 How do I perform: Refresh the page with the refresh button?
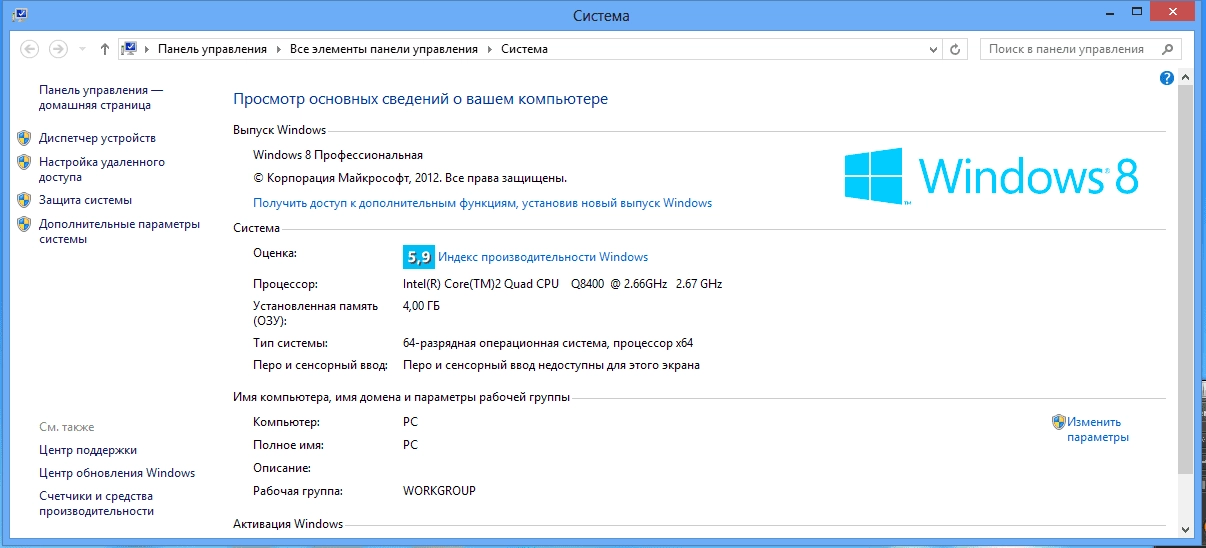click(956, 49)
